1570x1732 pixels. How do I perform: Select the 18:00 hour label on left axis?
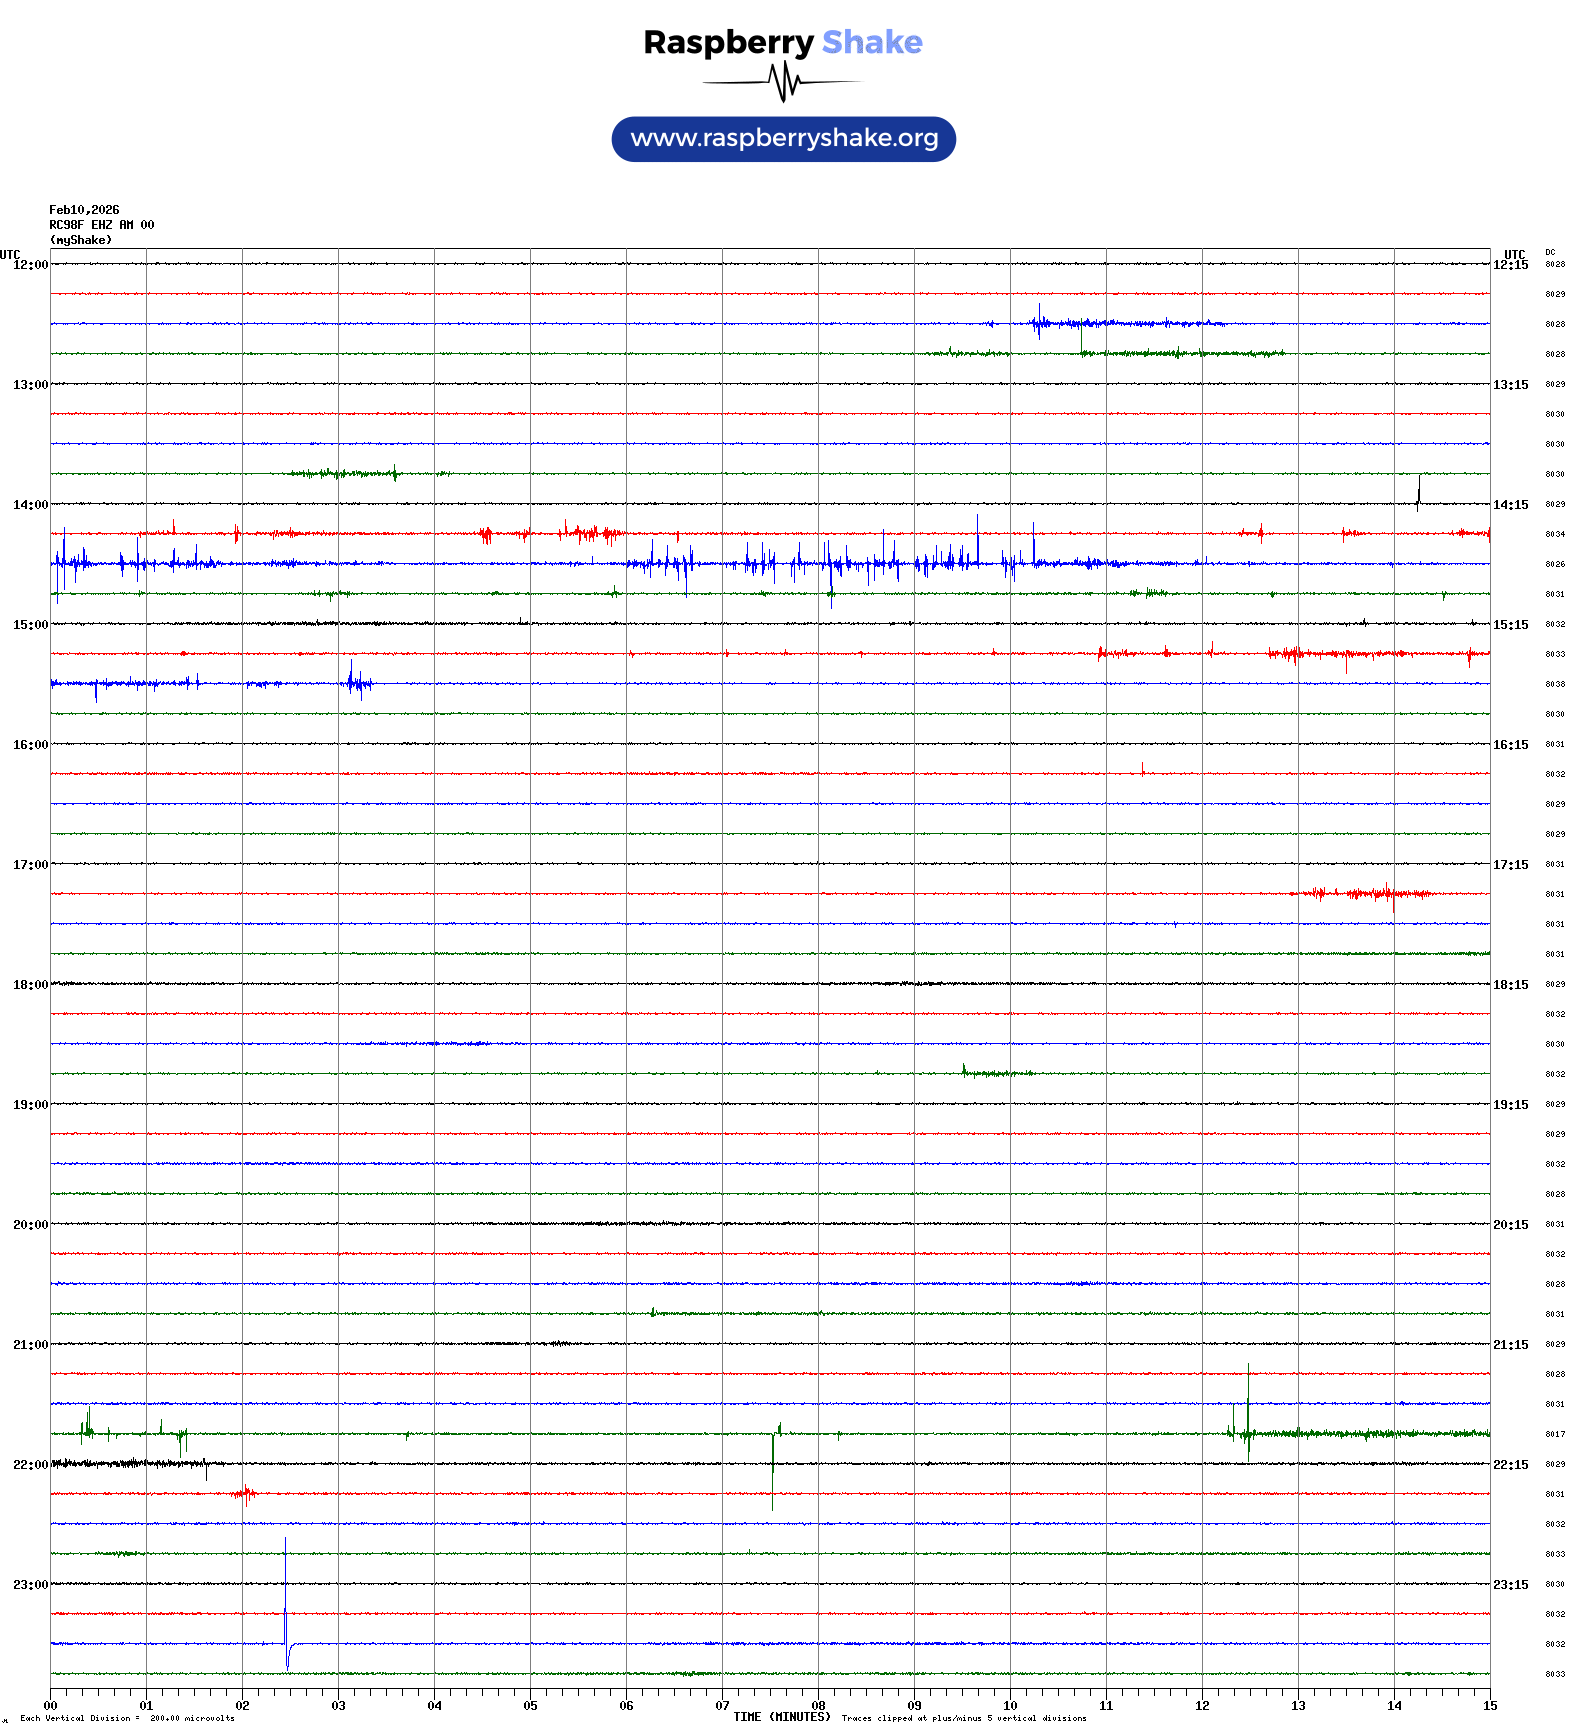click(30, 985)
